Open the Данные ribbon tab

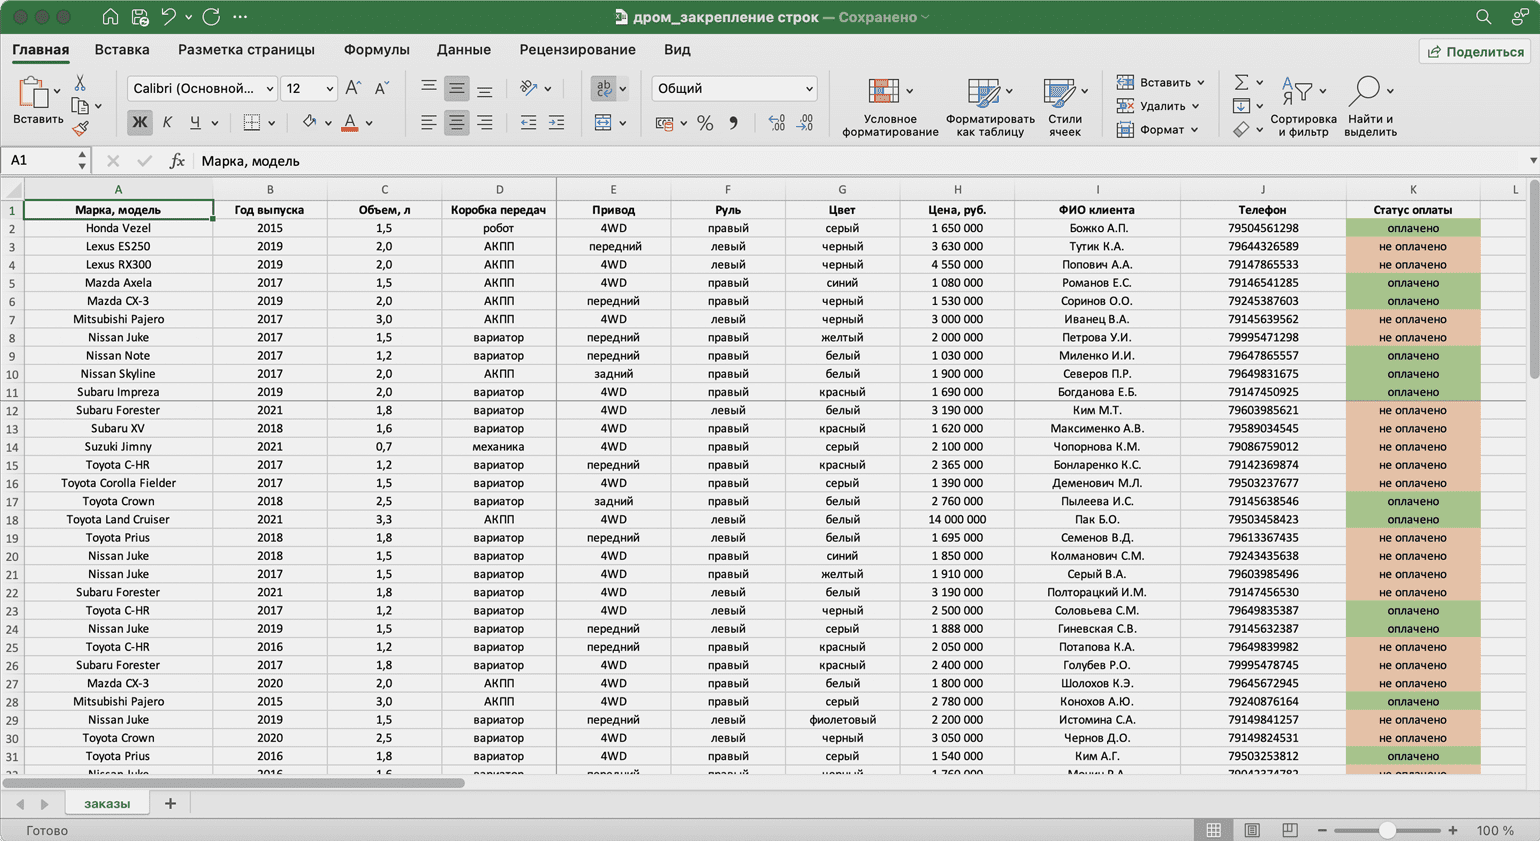tap(463, 49)
